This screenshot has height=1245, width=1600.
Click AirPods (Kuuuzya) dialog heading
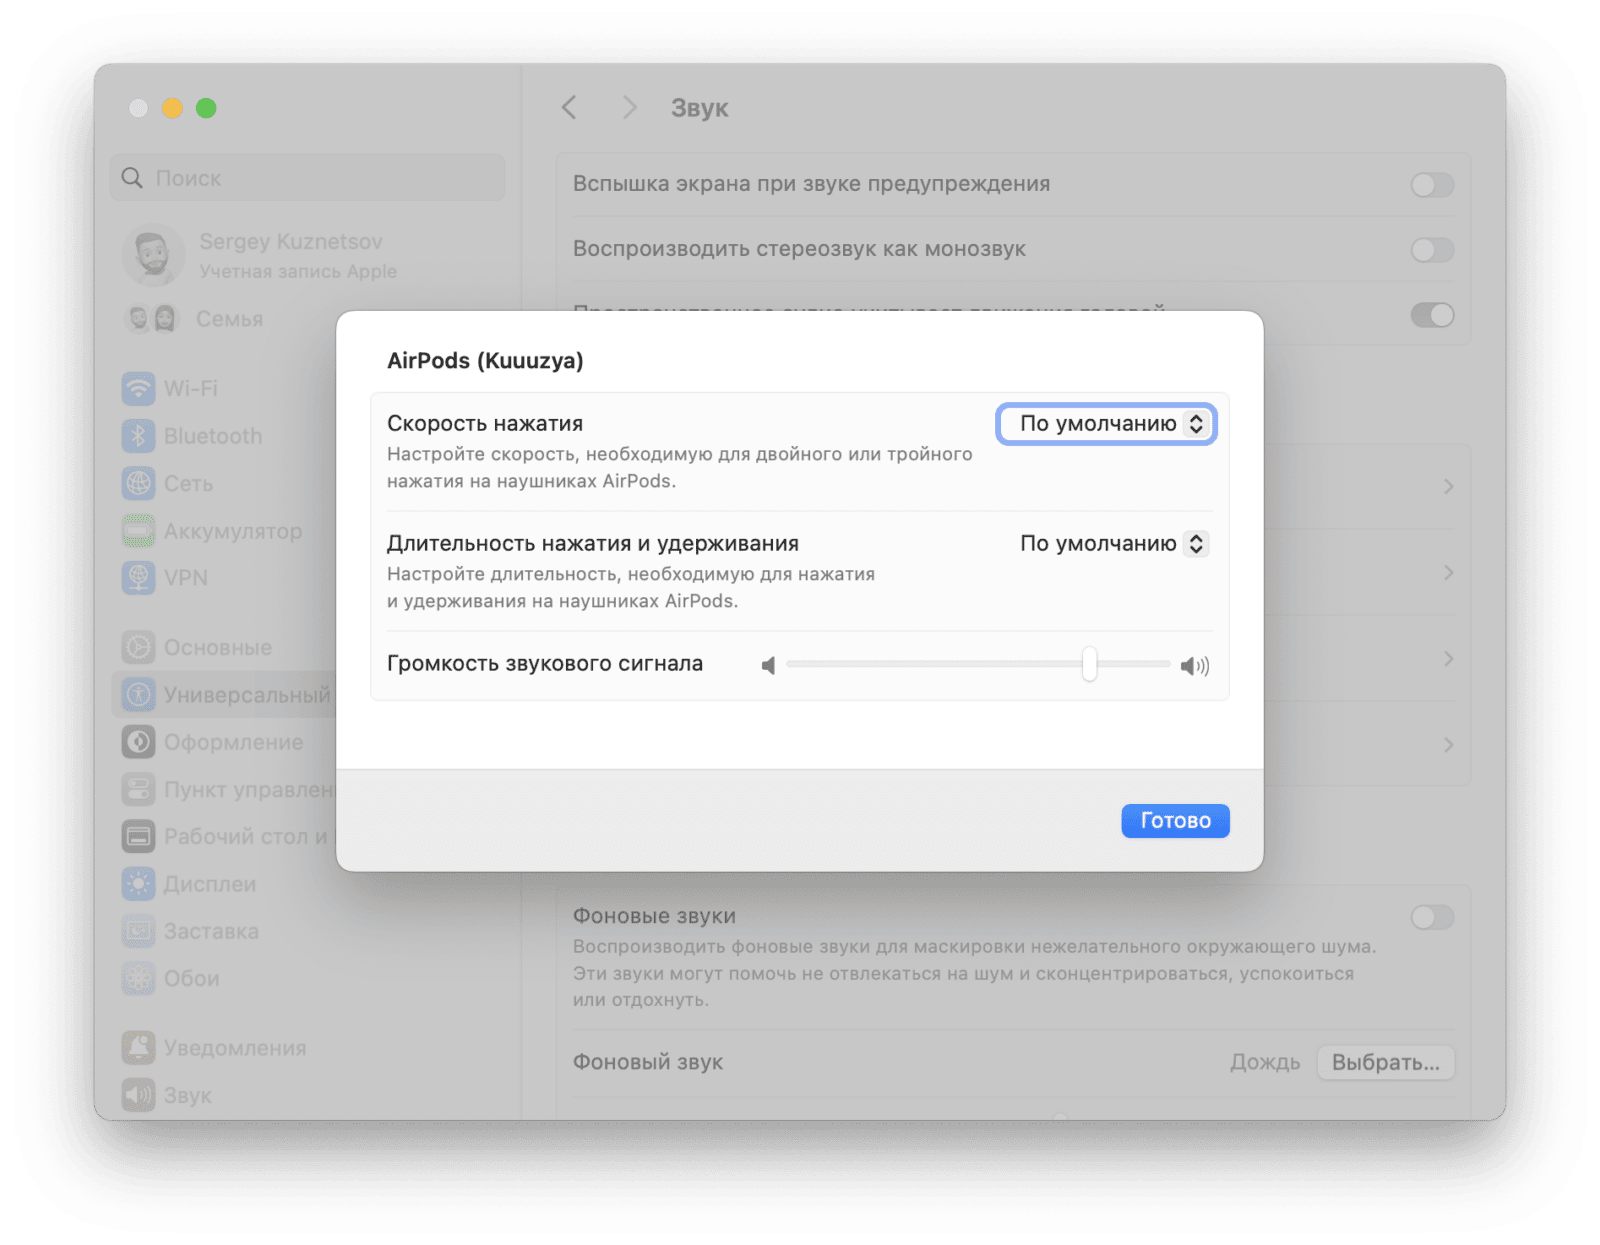[485, 361]
